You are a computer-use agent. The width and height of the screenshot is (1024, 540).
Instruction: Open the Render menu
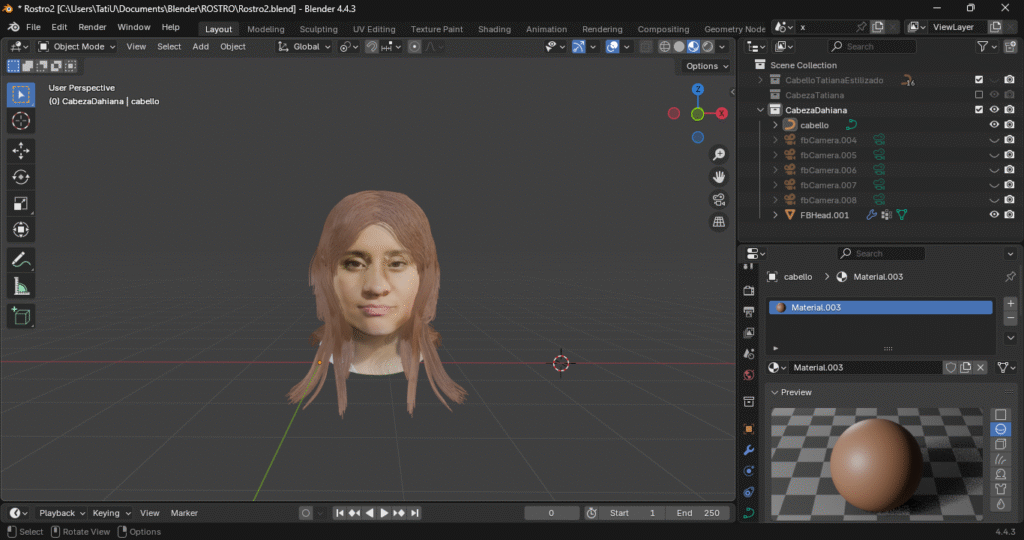(x=92, y=27)
